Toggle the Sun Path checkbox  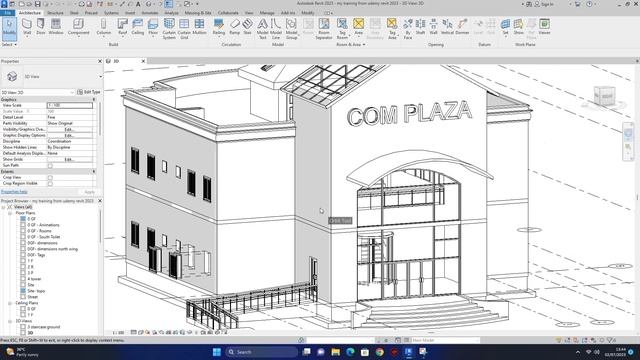tap(50, 166)
